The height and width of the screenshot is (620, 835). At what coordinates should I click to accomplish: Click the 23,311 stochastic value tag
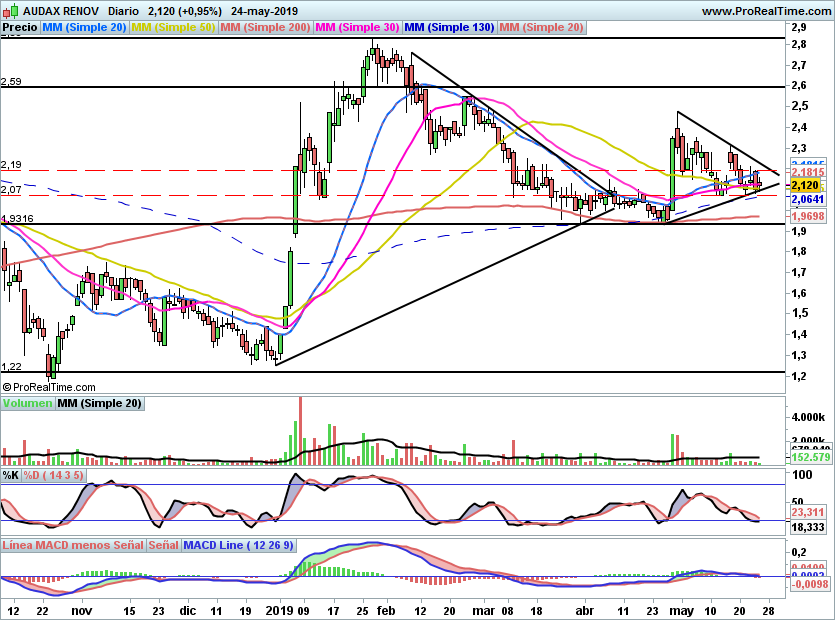(x=808, y=512)
